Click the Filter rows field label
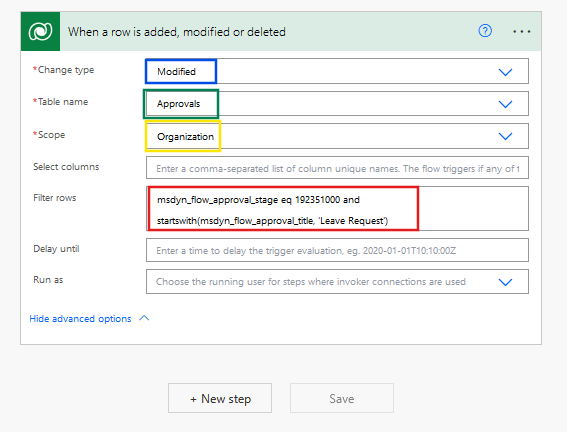The image size is (567, 432). click(55, 198)
